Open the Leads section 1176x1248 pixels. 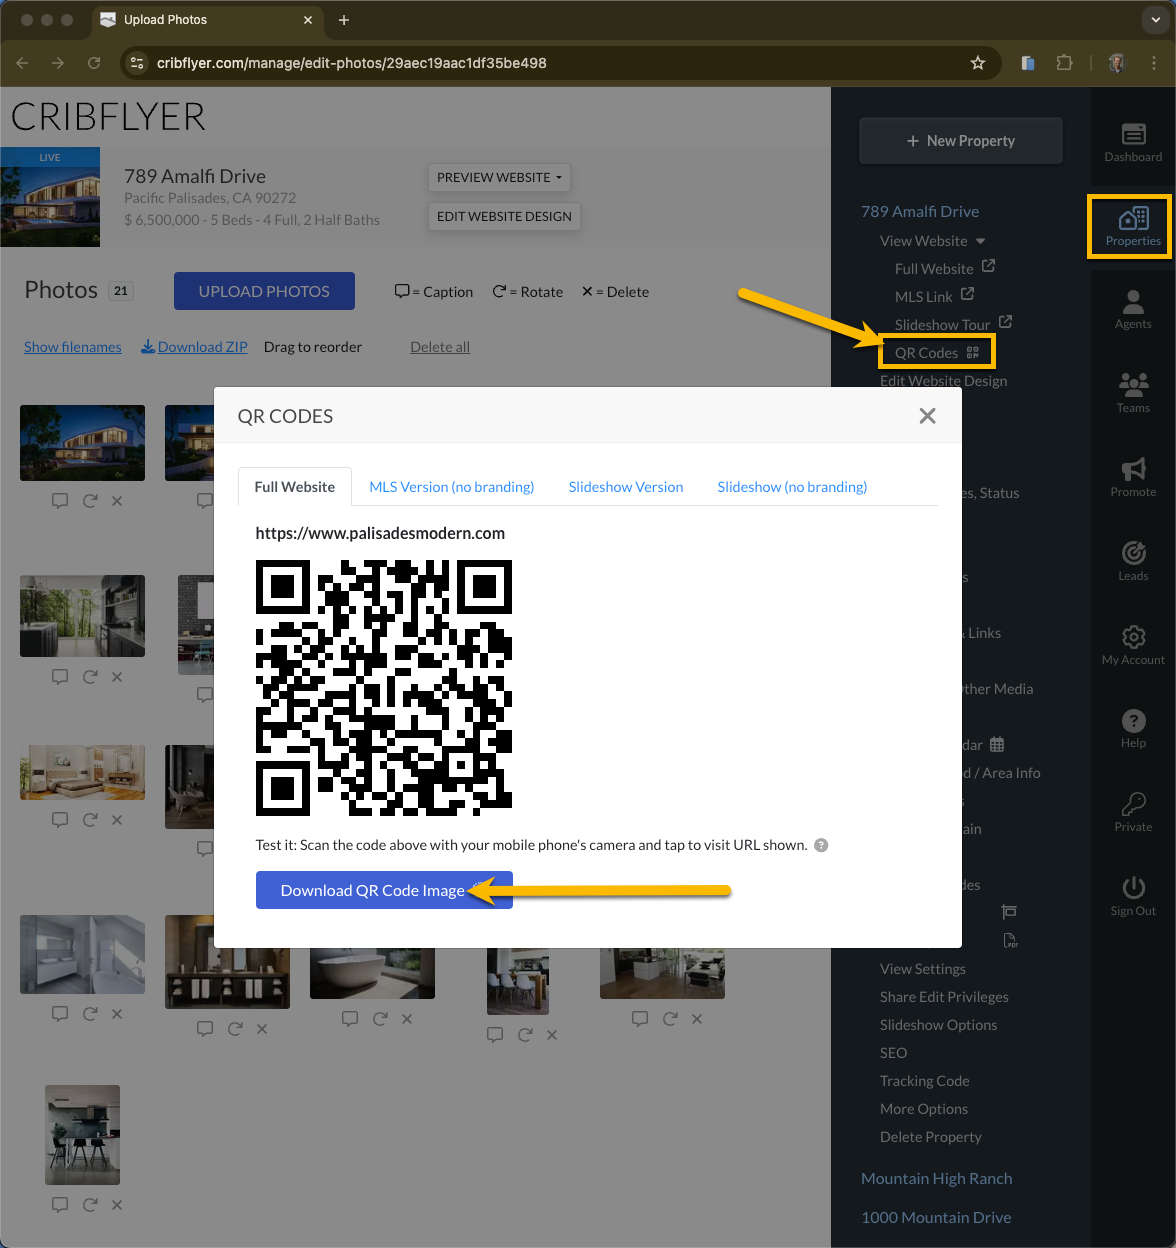(1133, 560)
